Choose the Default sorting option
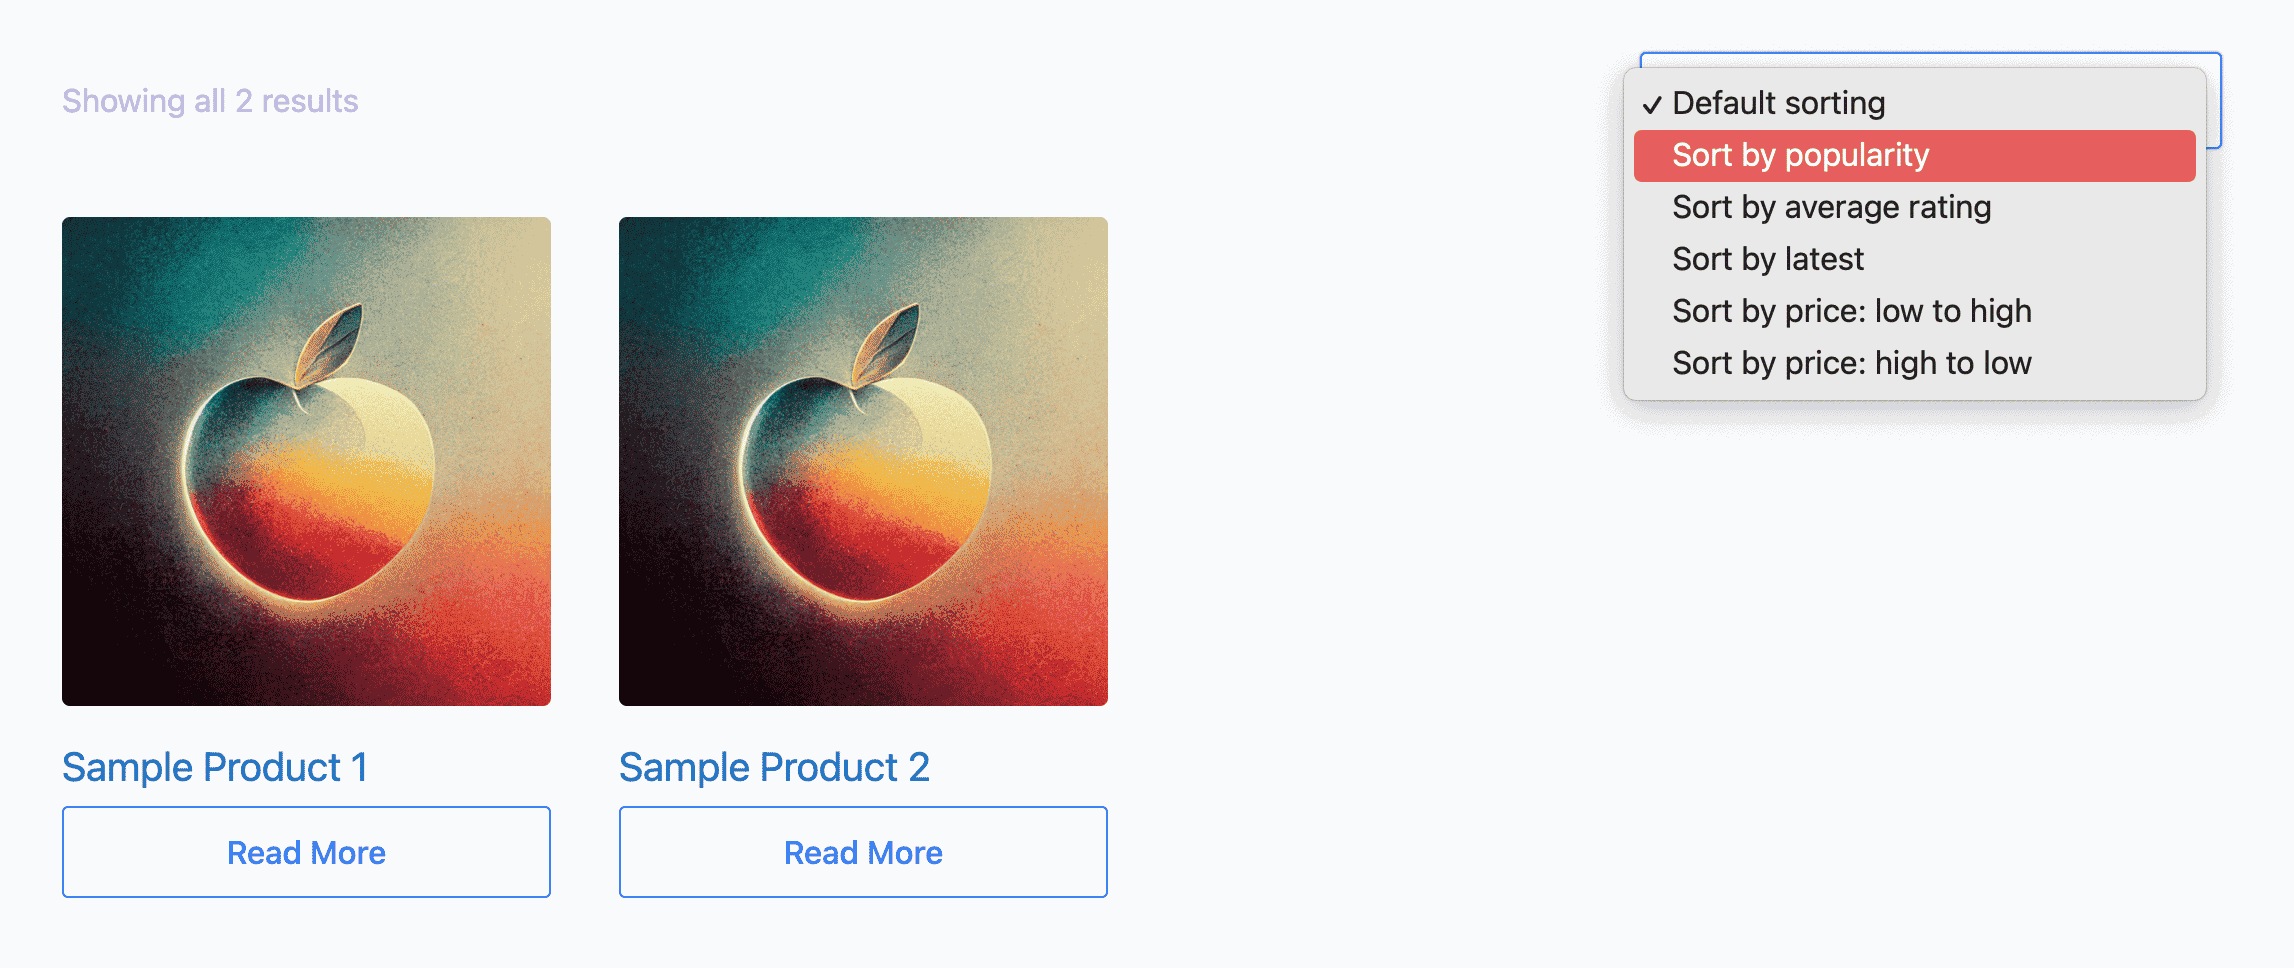Screen dimensions: 2294x968 pos(1778,103)
